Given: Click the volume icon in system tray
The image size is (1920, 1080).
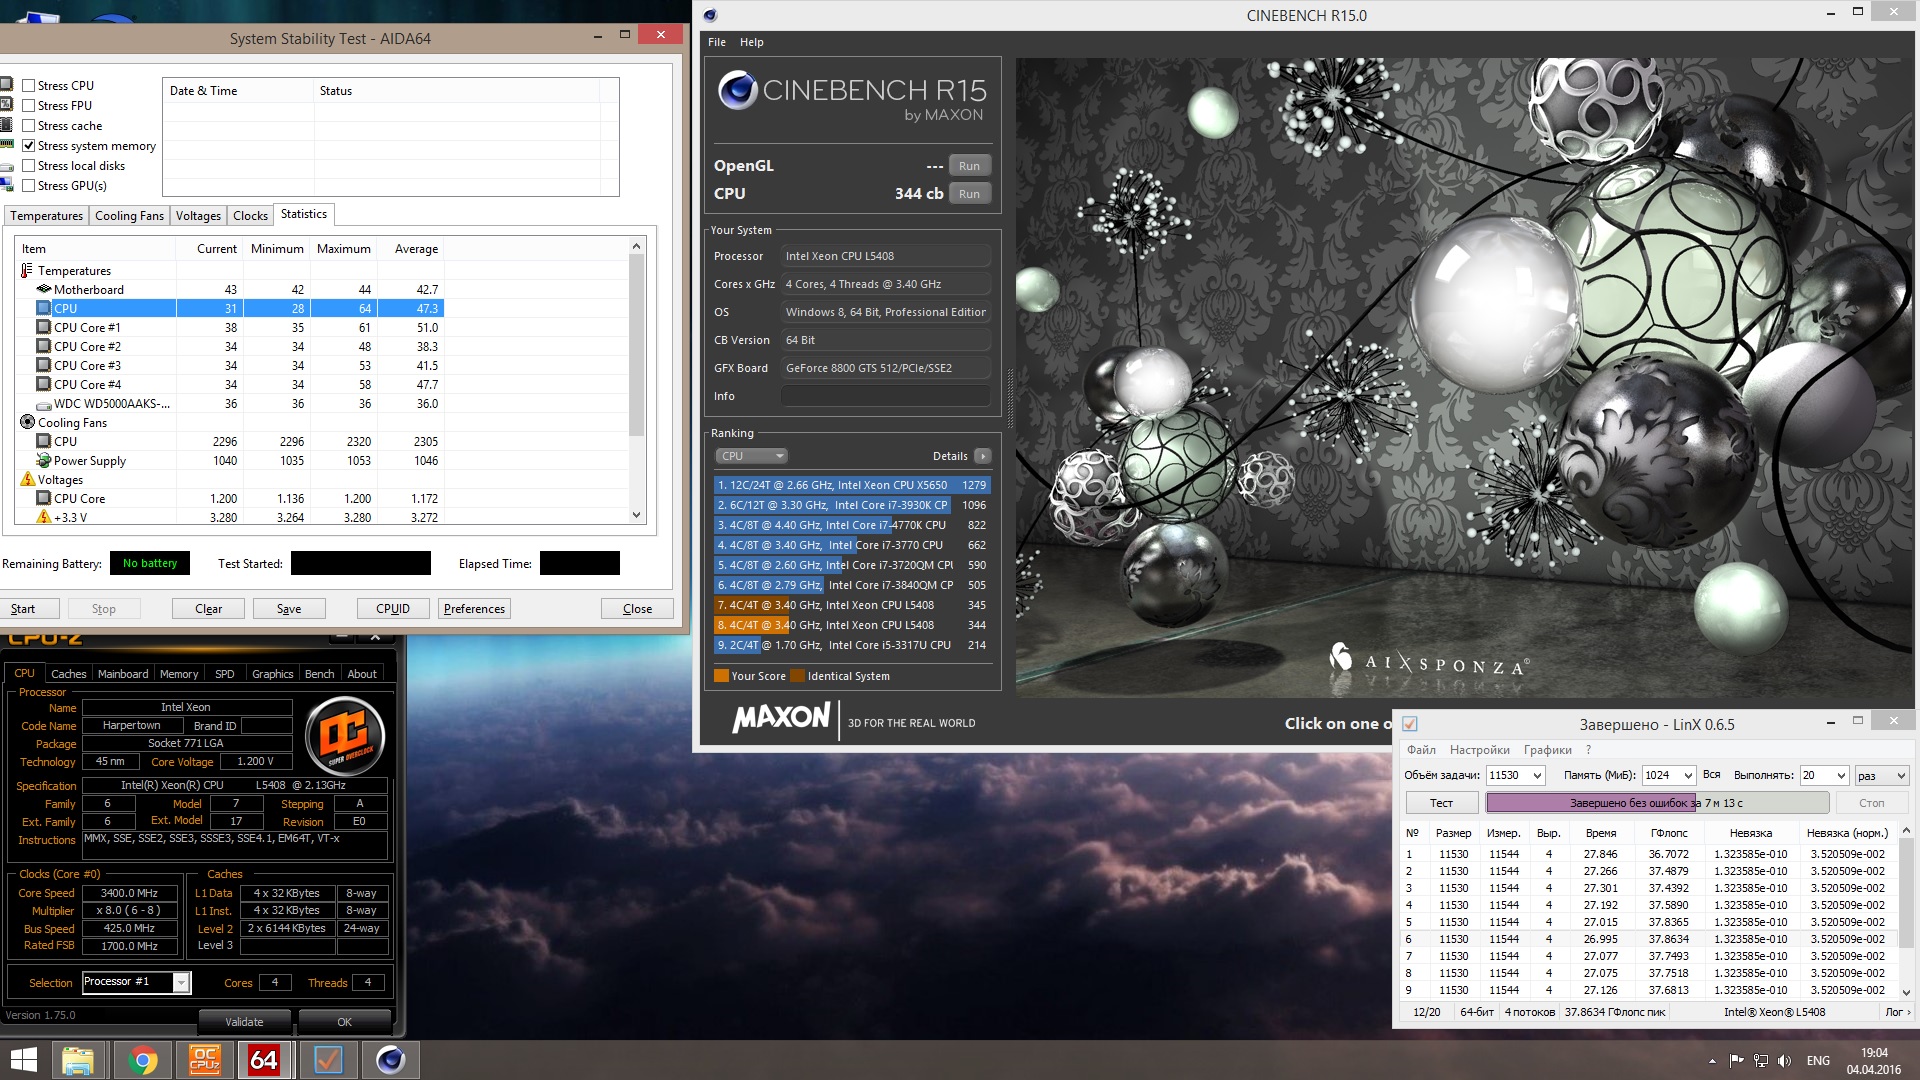Looking at the screenshot, I should tap(1786, 1060).
